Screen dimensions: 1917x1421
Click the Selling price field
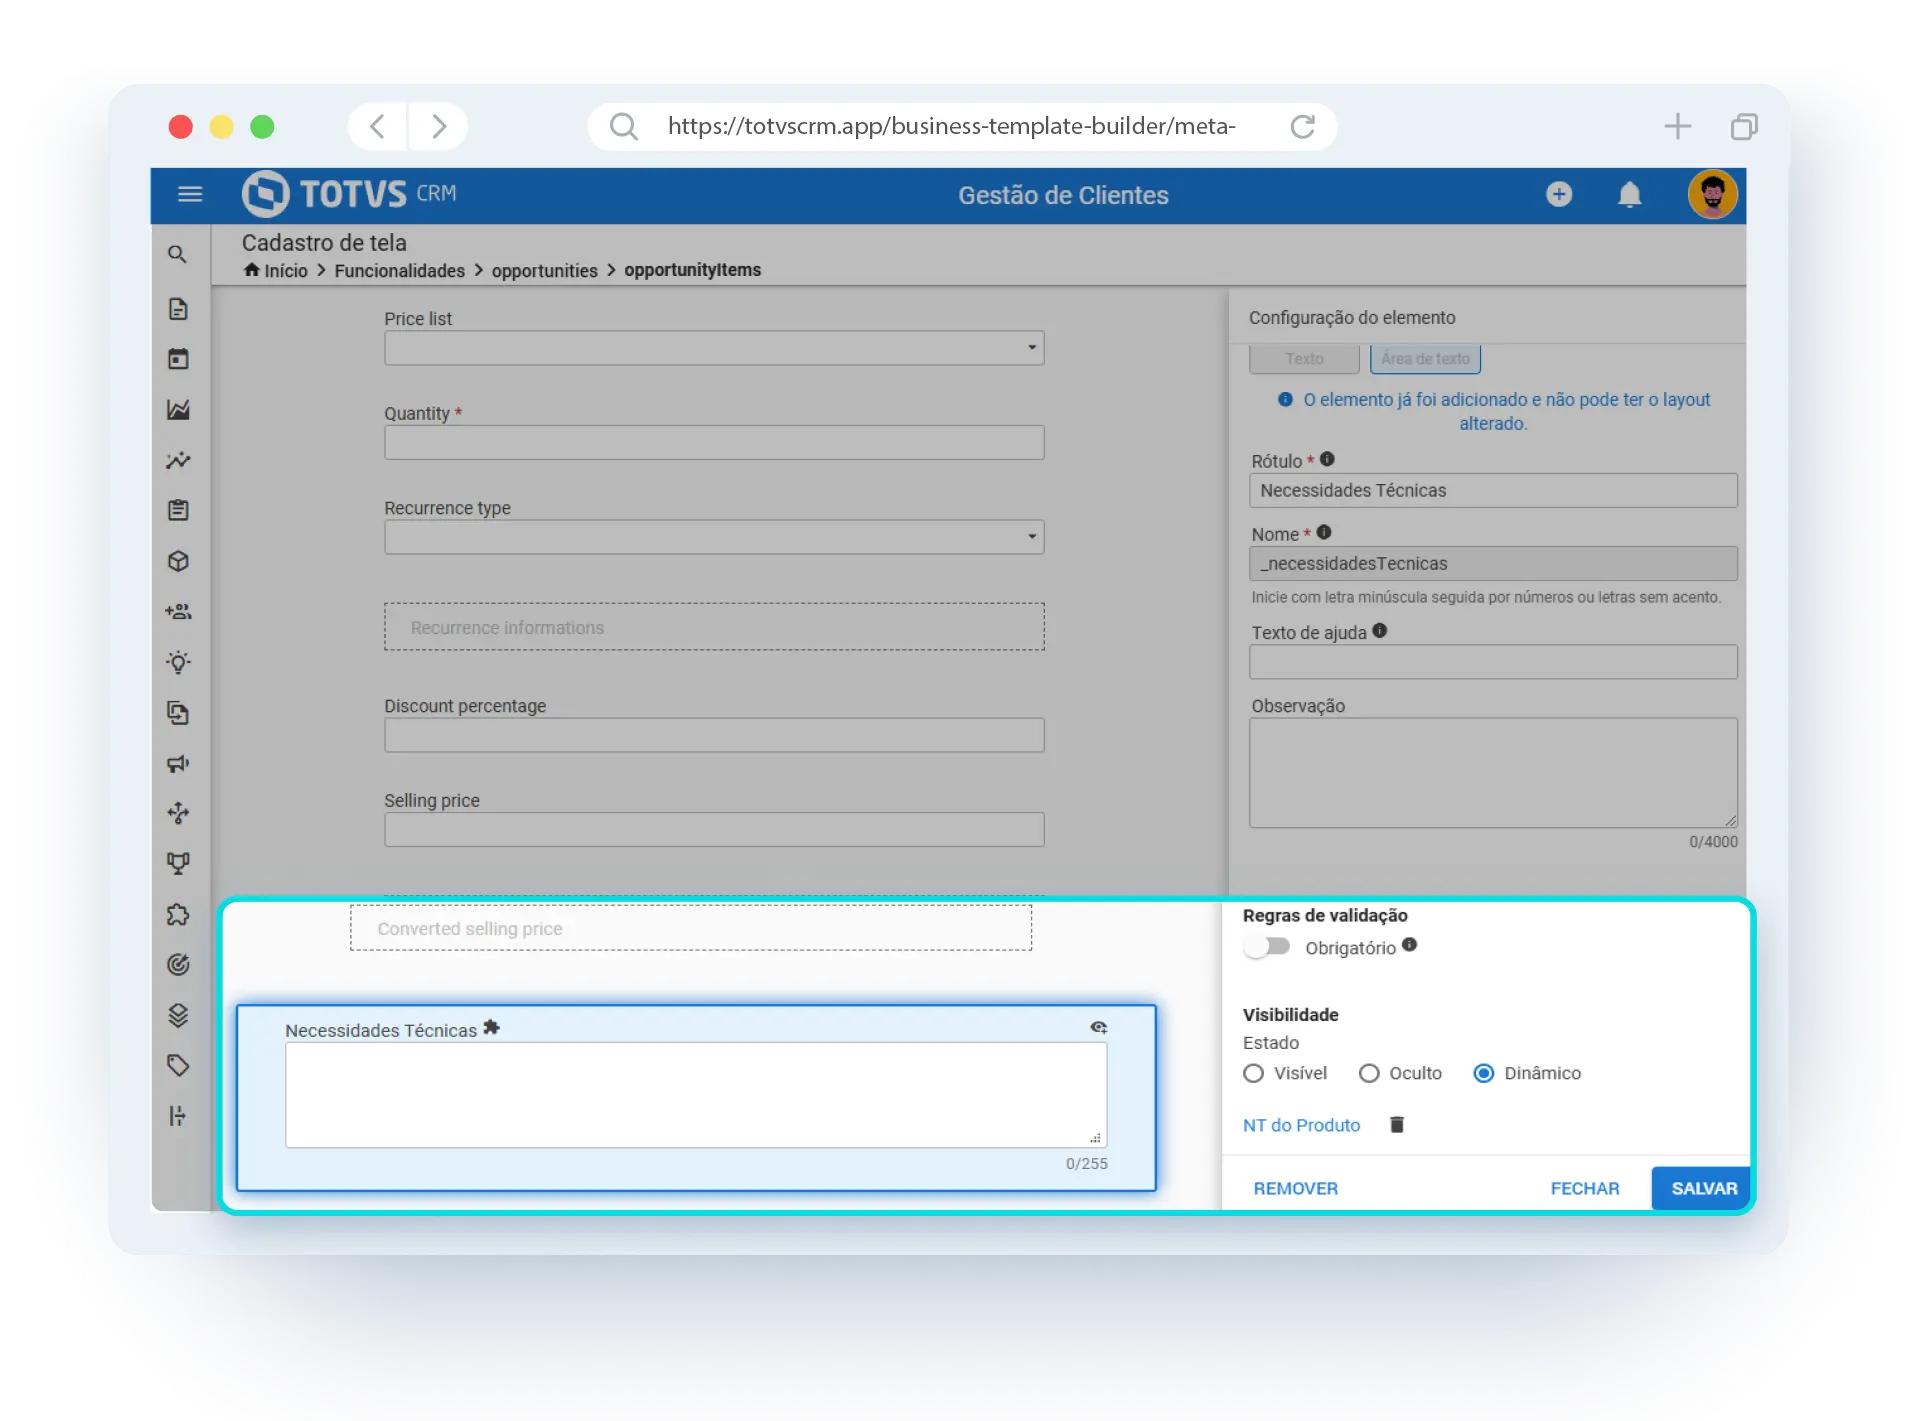714,829
